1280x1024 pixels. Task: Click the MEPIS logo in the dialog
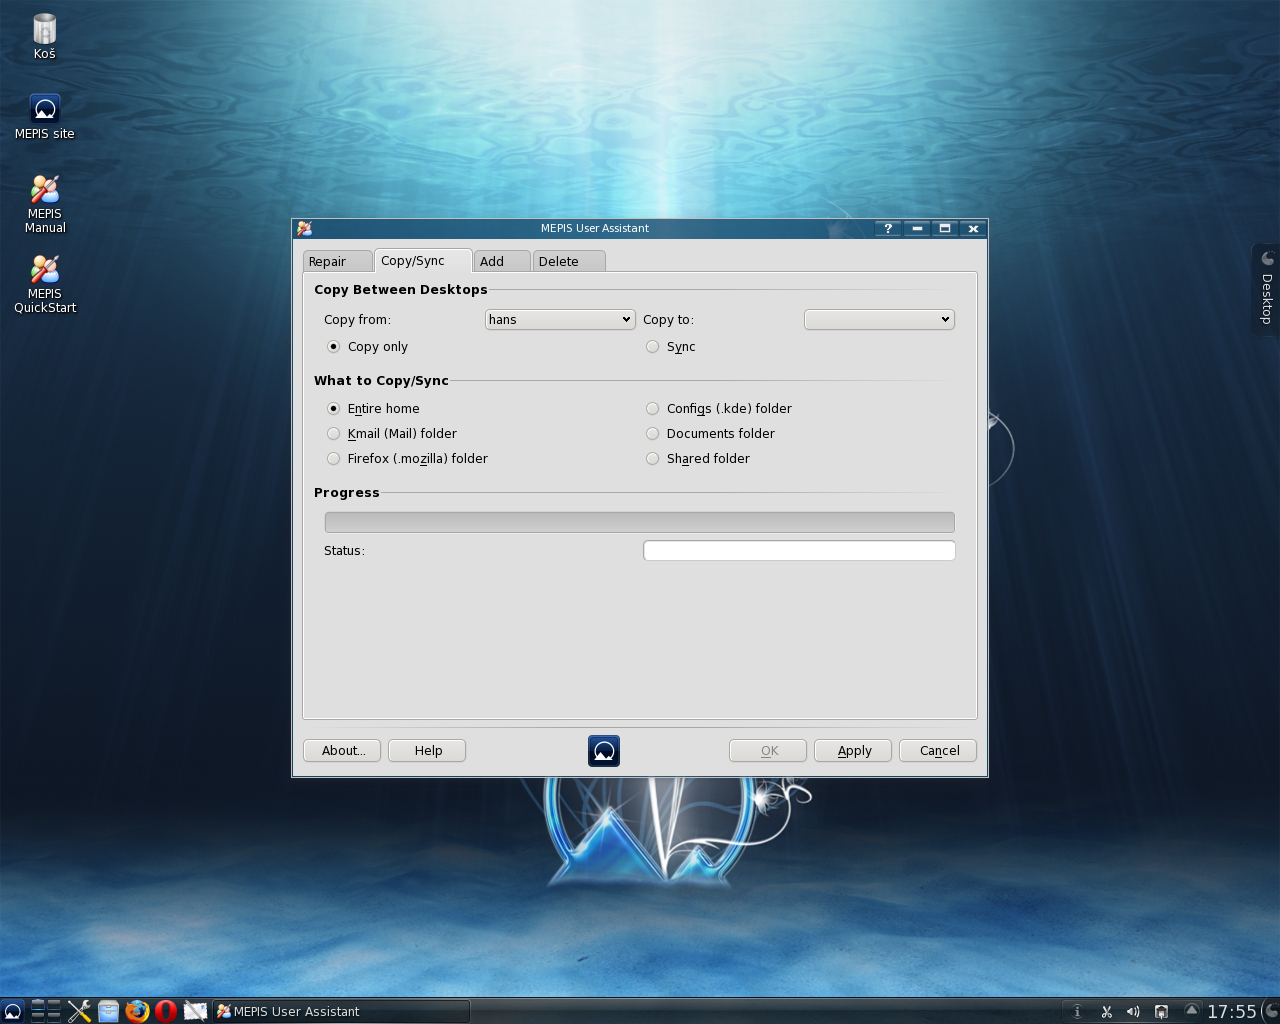point(604,750)
